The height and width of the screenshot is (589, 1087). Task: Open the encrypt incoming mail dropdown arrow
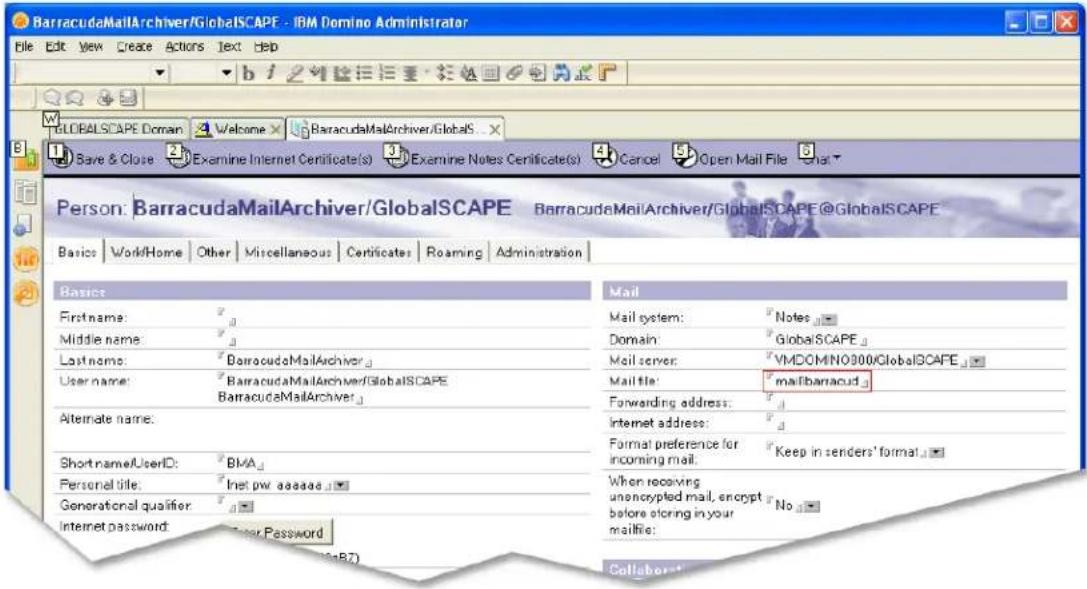point(812,507)
